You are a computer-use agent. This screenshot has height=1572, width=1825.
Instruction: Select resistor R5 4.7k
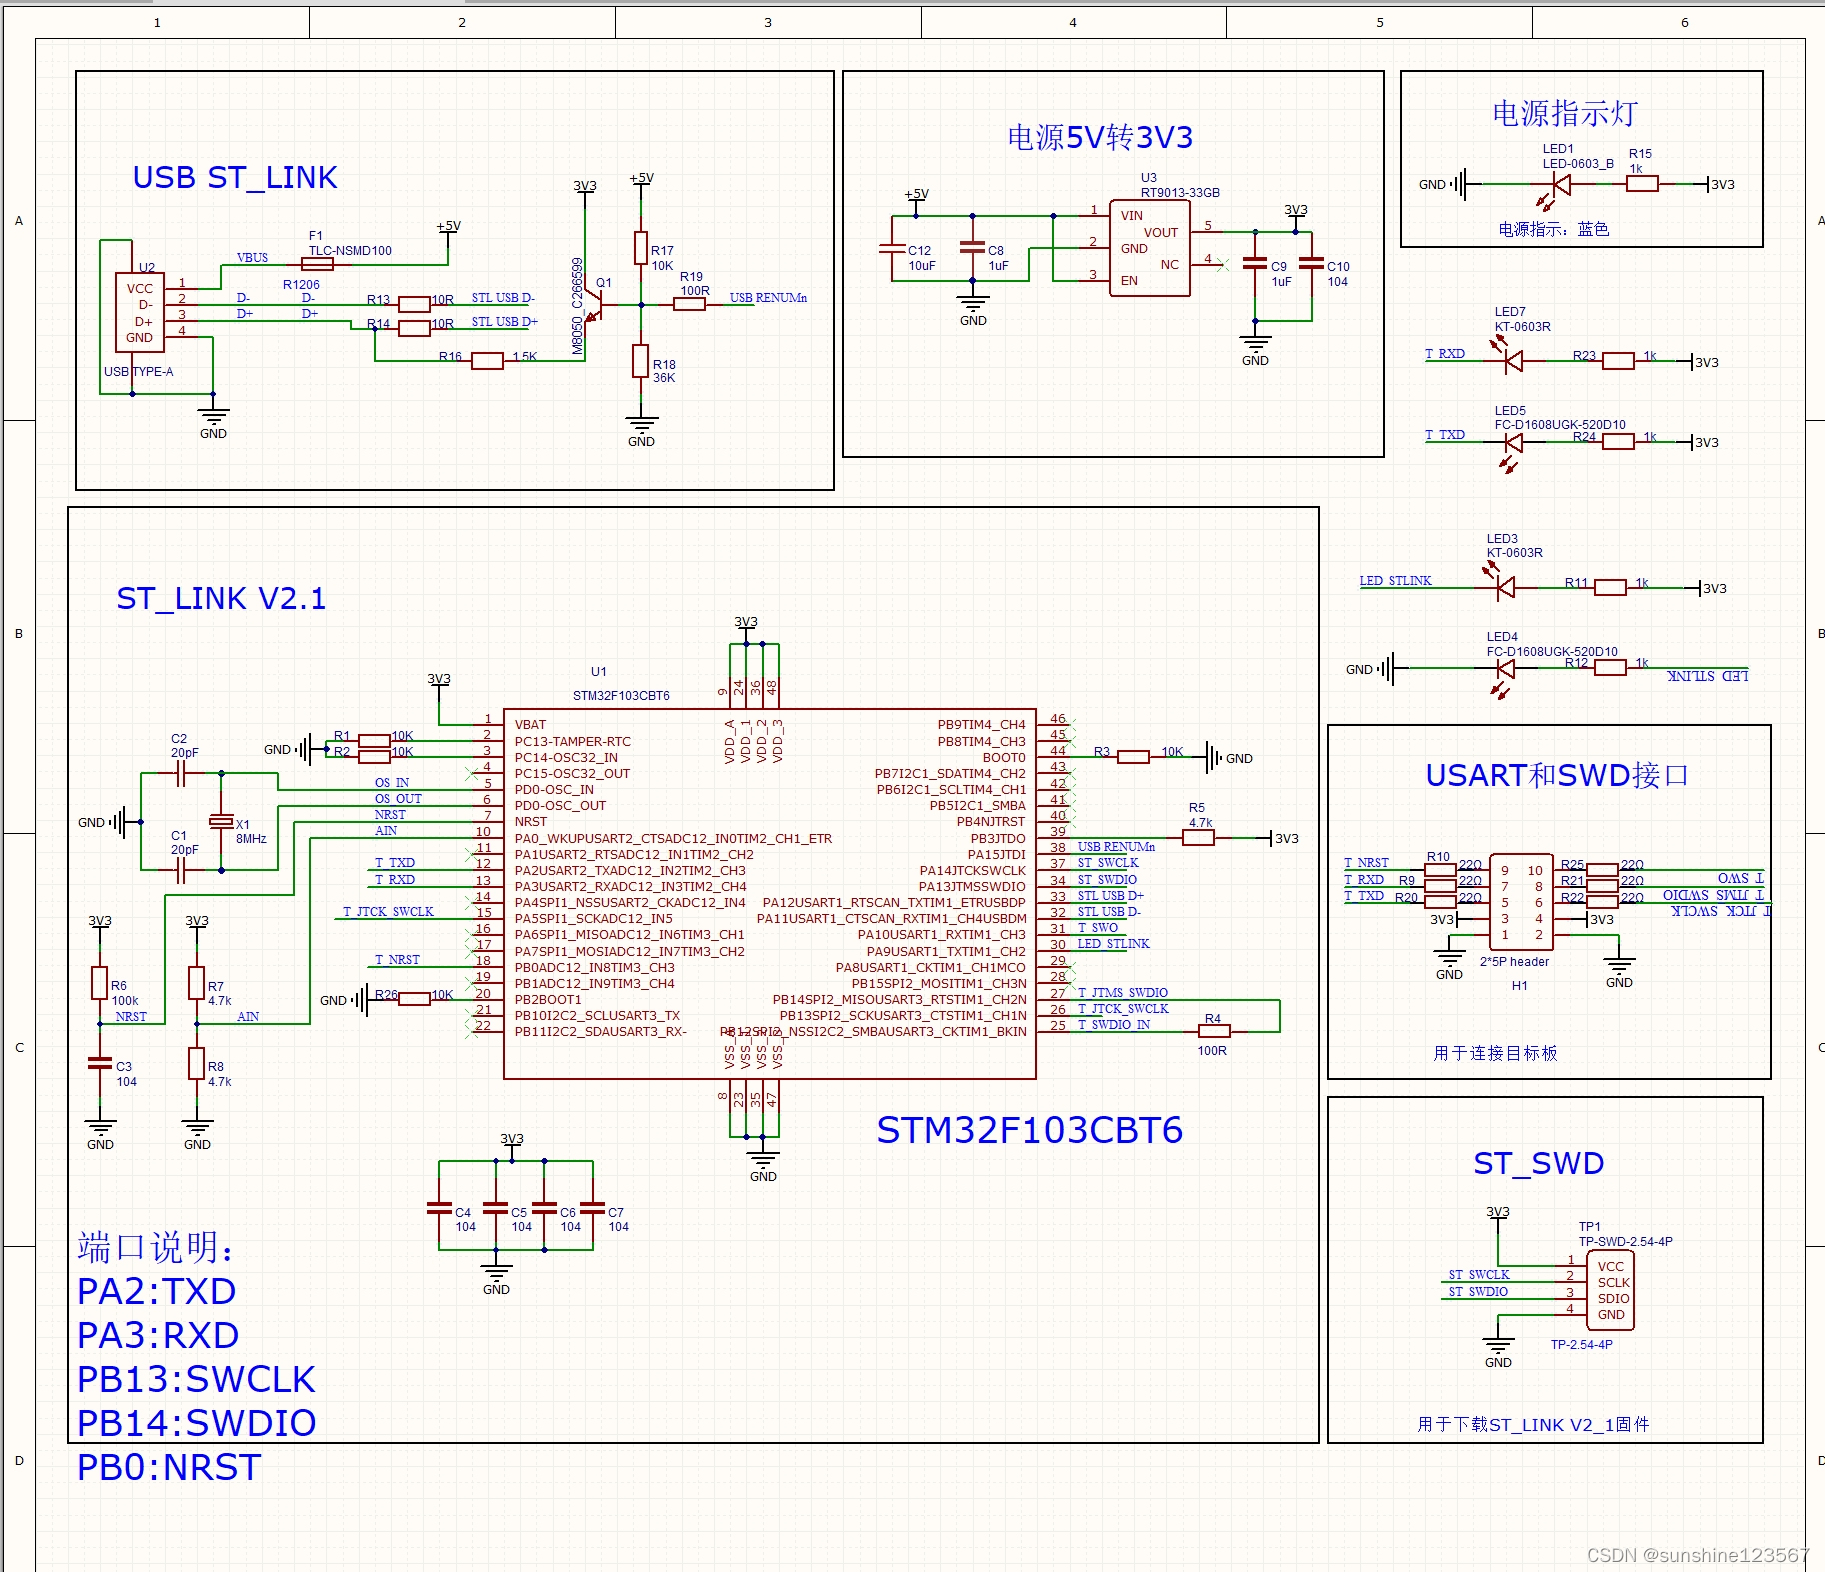coord(1198,838)
